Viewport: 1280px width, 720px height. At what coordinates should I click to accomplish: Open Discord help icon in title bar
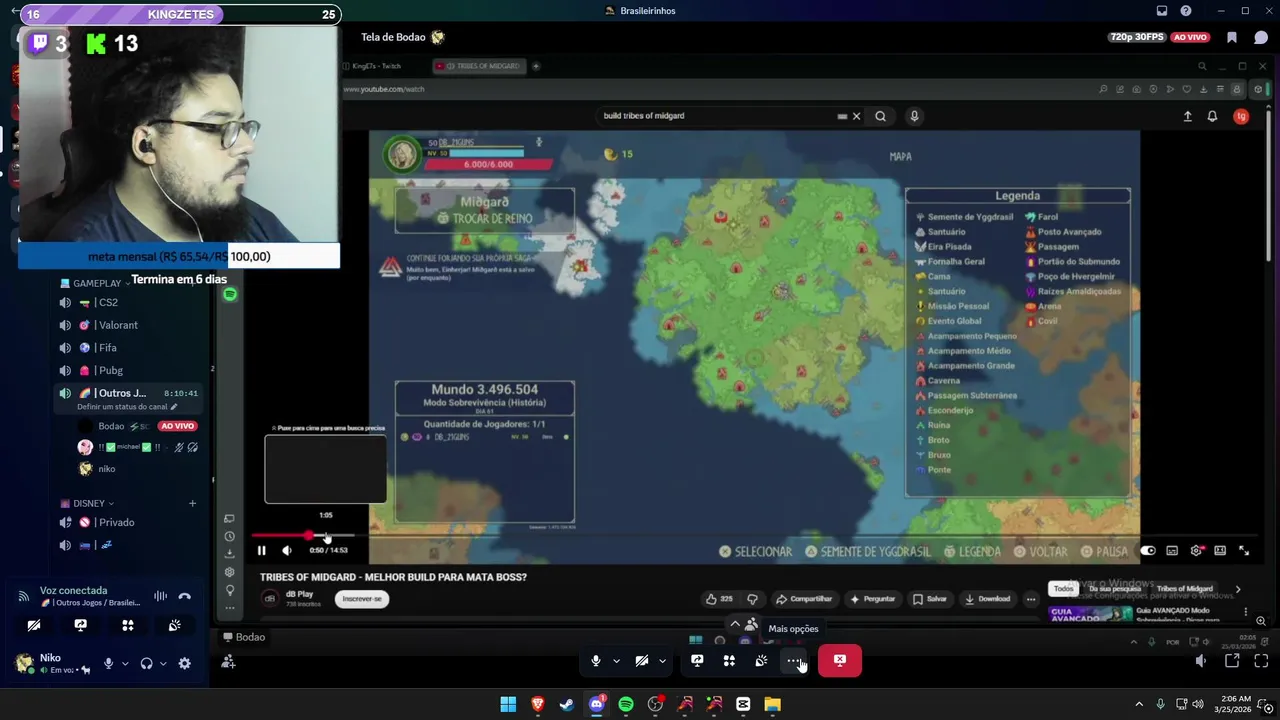pos(1186,11)
